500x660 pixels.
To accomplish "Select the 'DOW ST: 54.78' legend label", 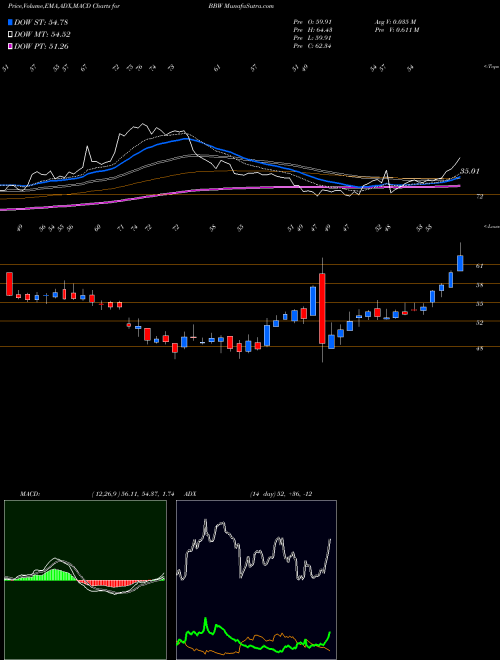I will (x=41, y=22).
